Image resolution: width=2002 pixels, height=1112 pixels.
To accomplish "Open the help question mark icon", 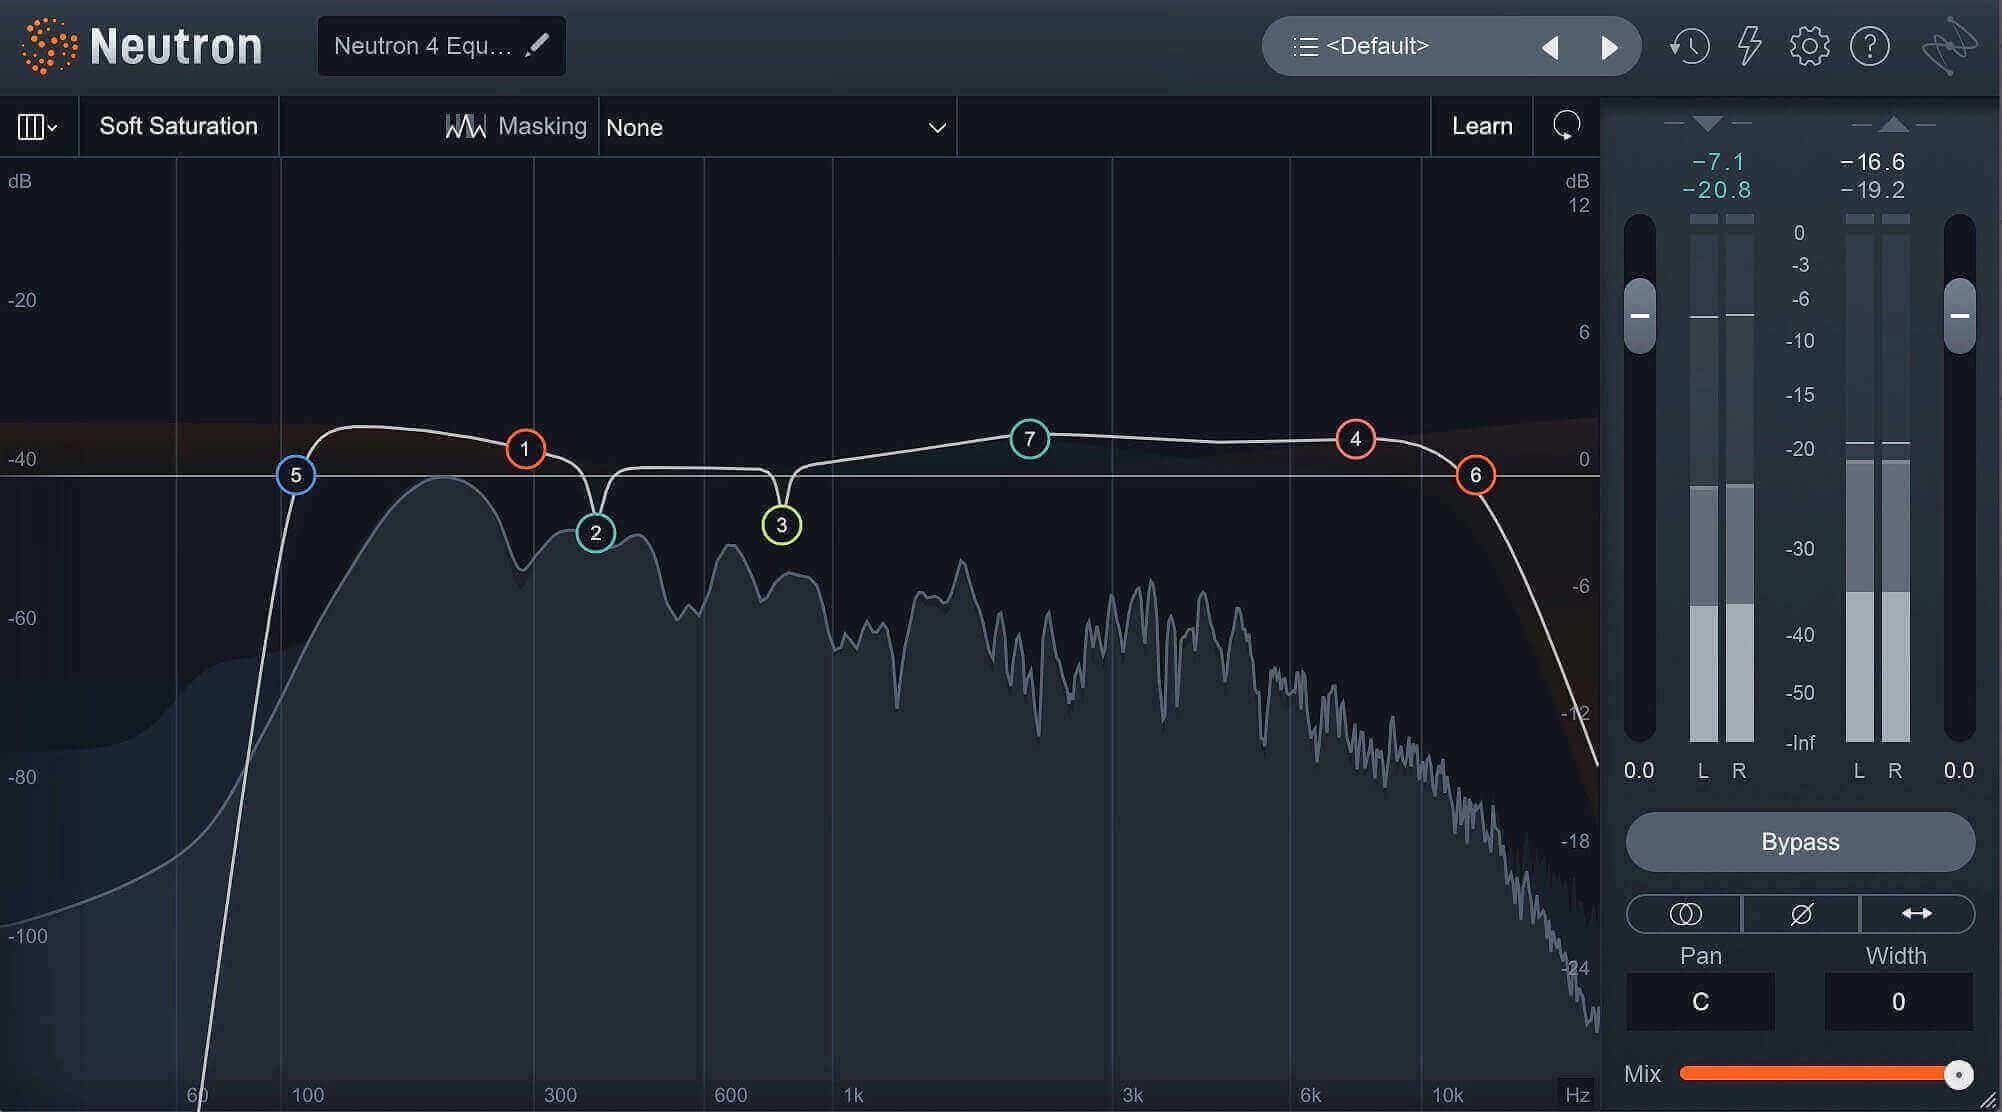I will (x=1869, y=46).
